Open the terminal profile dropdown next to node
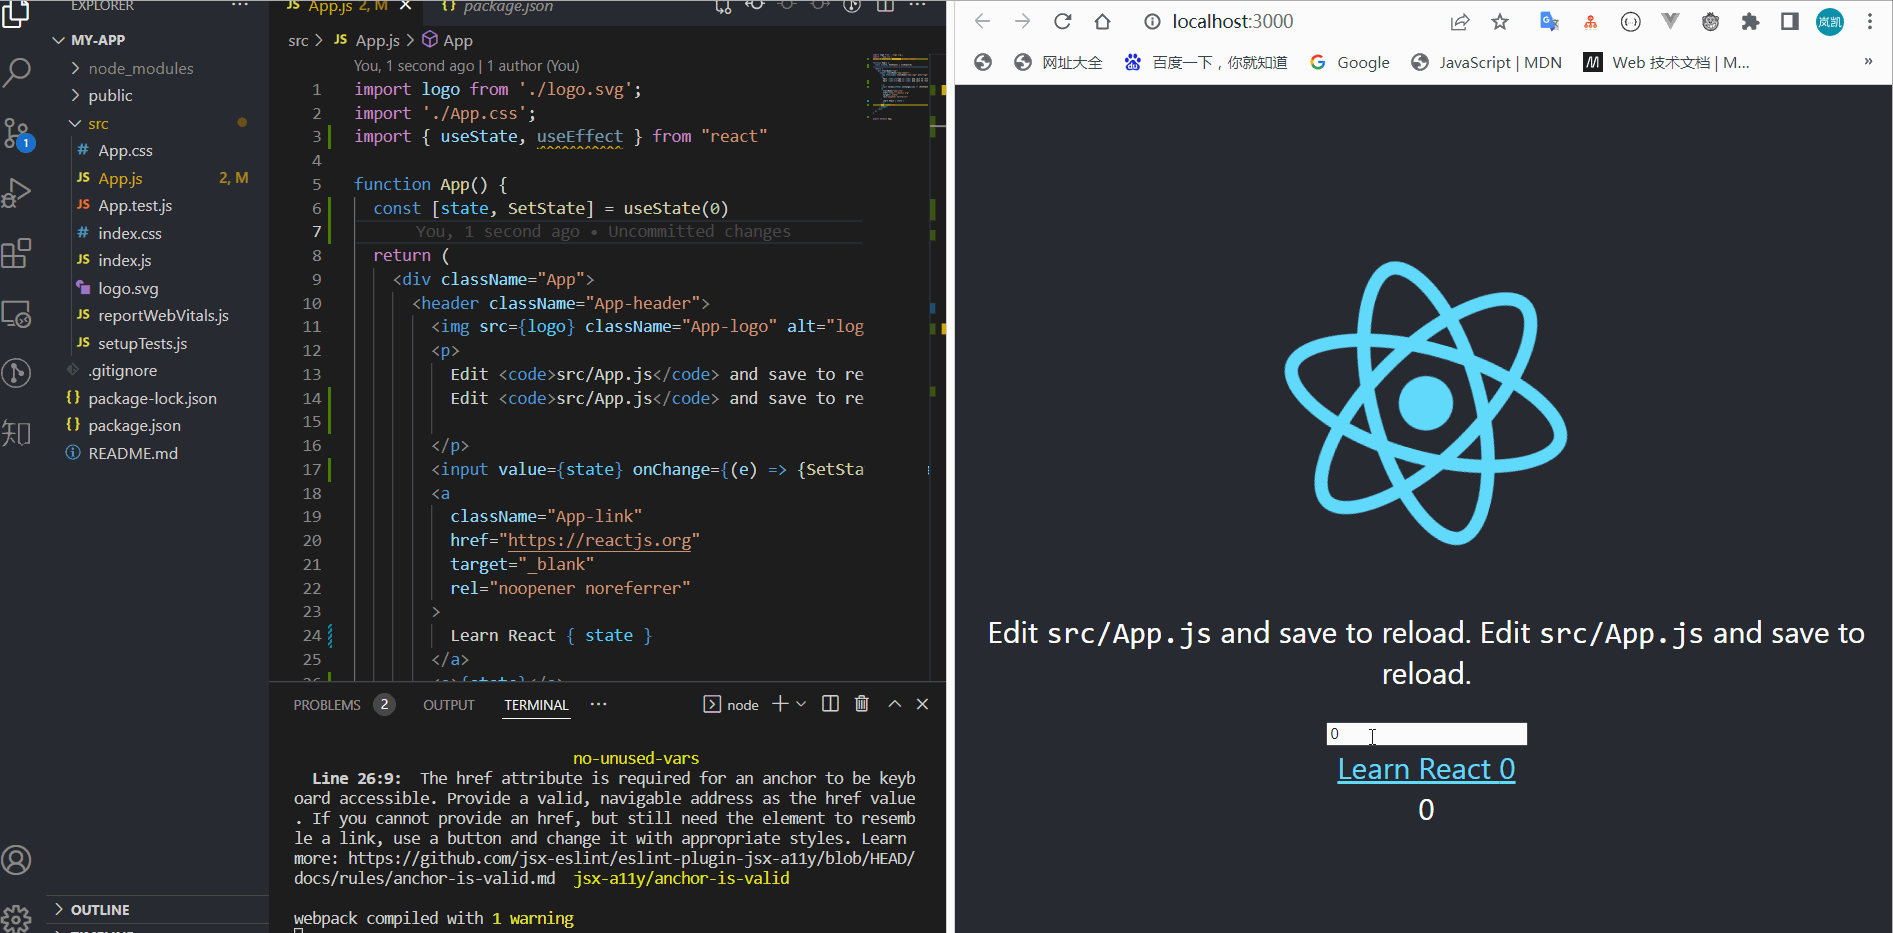Image resolution: width=1893 pixels, height=933 pixels. [800, 703]
